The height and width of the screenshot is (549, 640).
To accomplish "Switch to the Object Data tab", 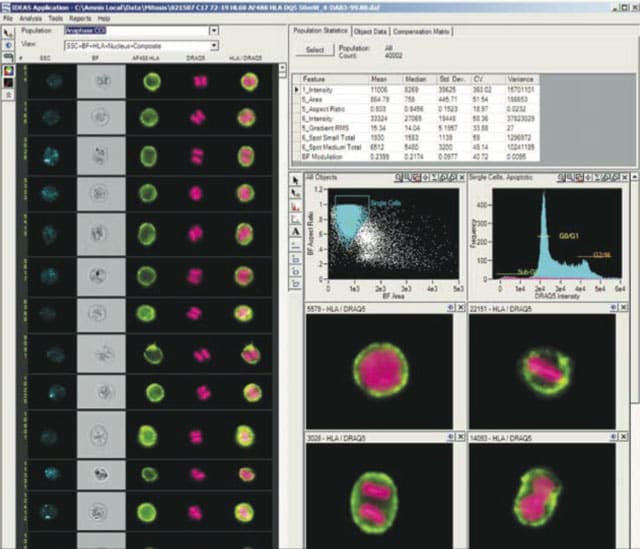I will (370, 31).
